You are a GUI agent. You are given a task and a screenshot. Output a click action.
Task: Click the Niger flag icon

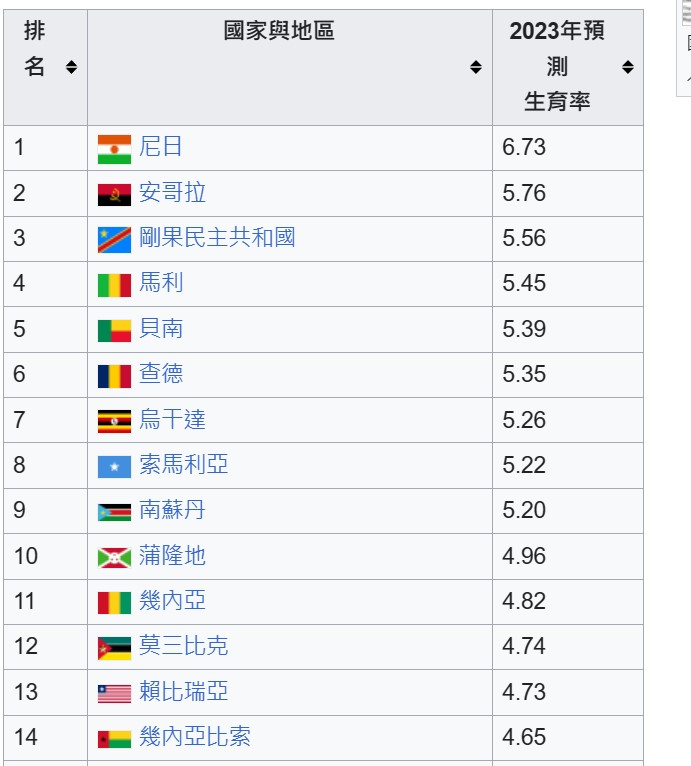[114, 149]
